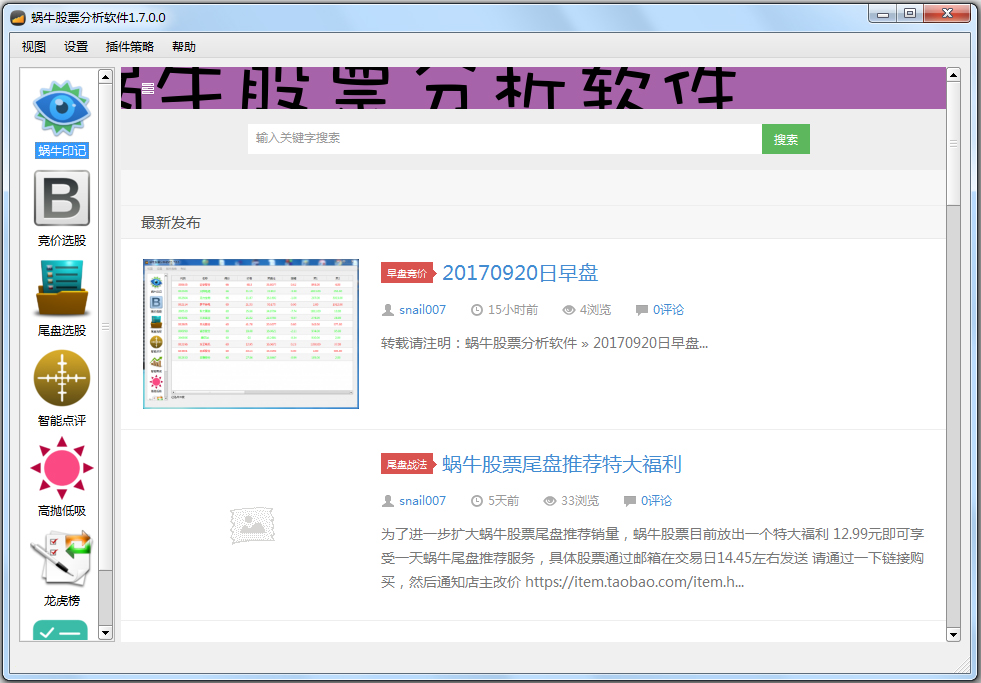Click the 蜗牛印记 label in the sidebar
Viewport: 981px width, 683px height.
point(61,150)
